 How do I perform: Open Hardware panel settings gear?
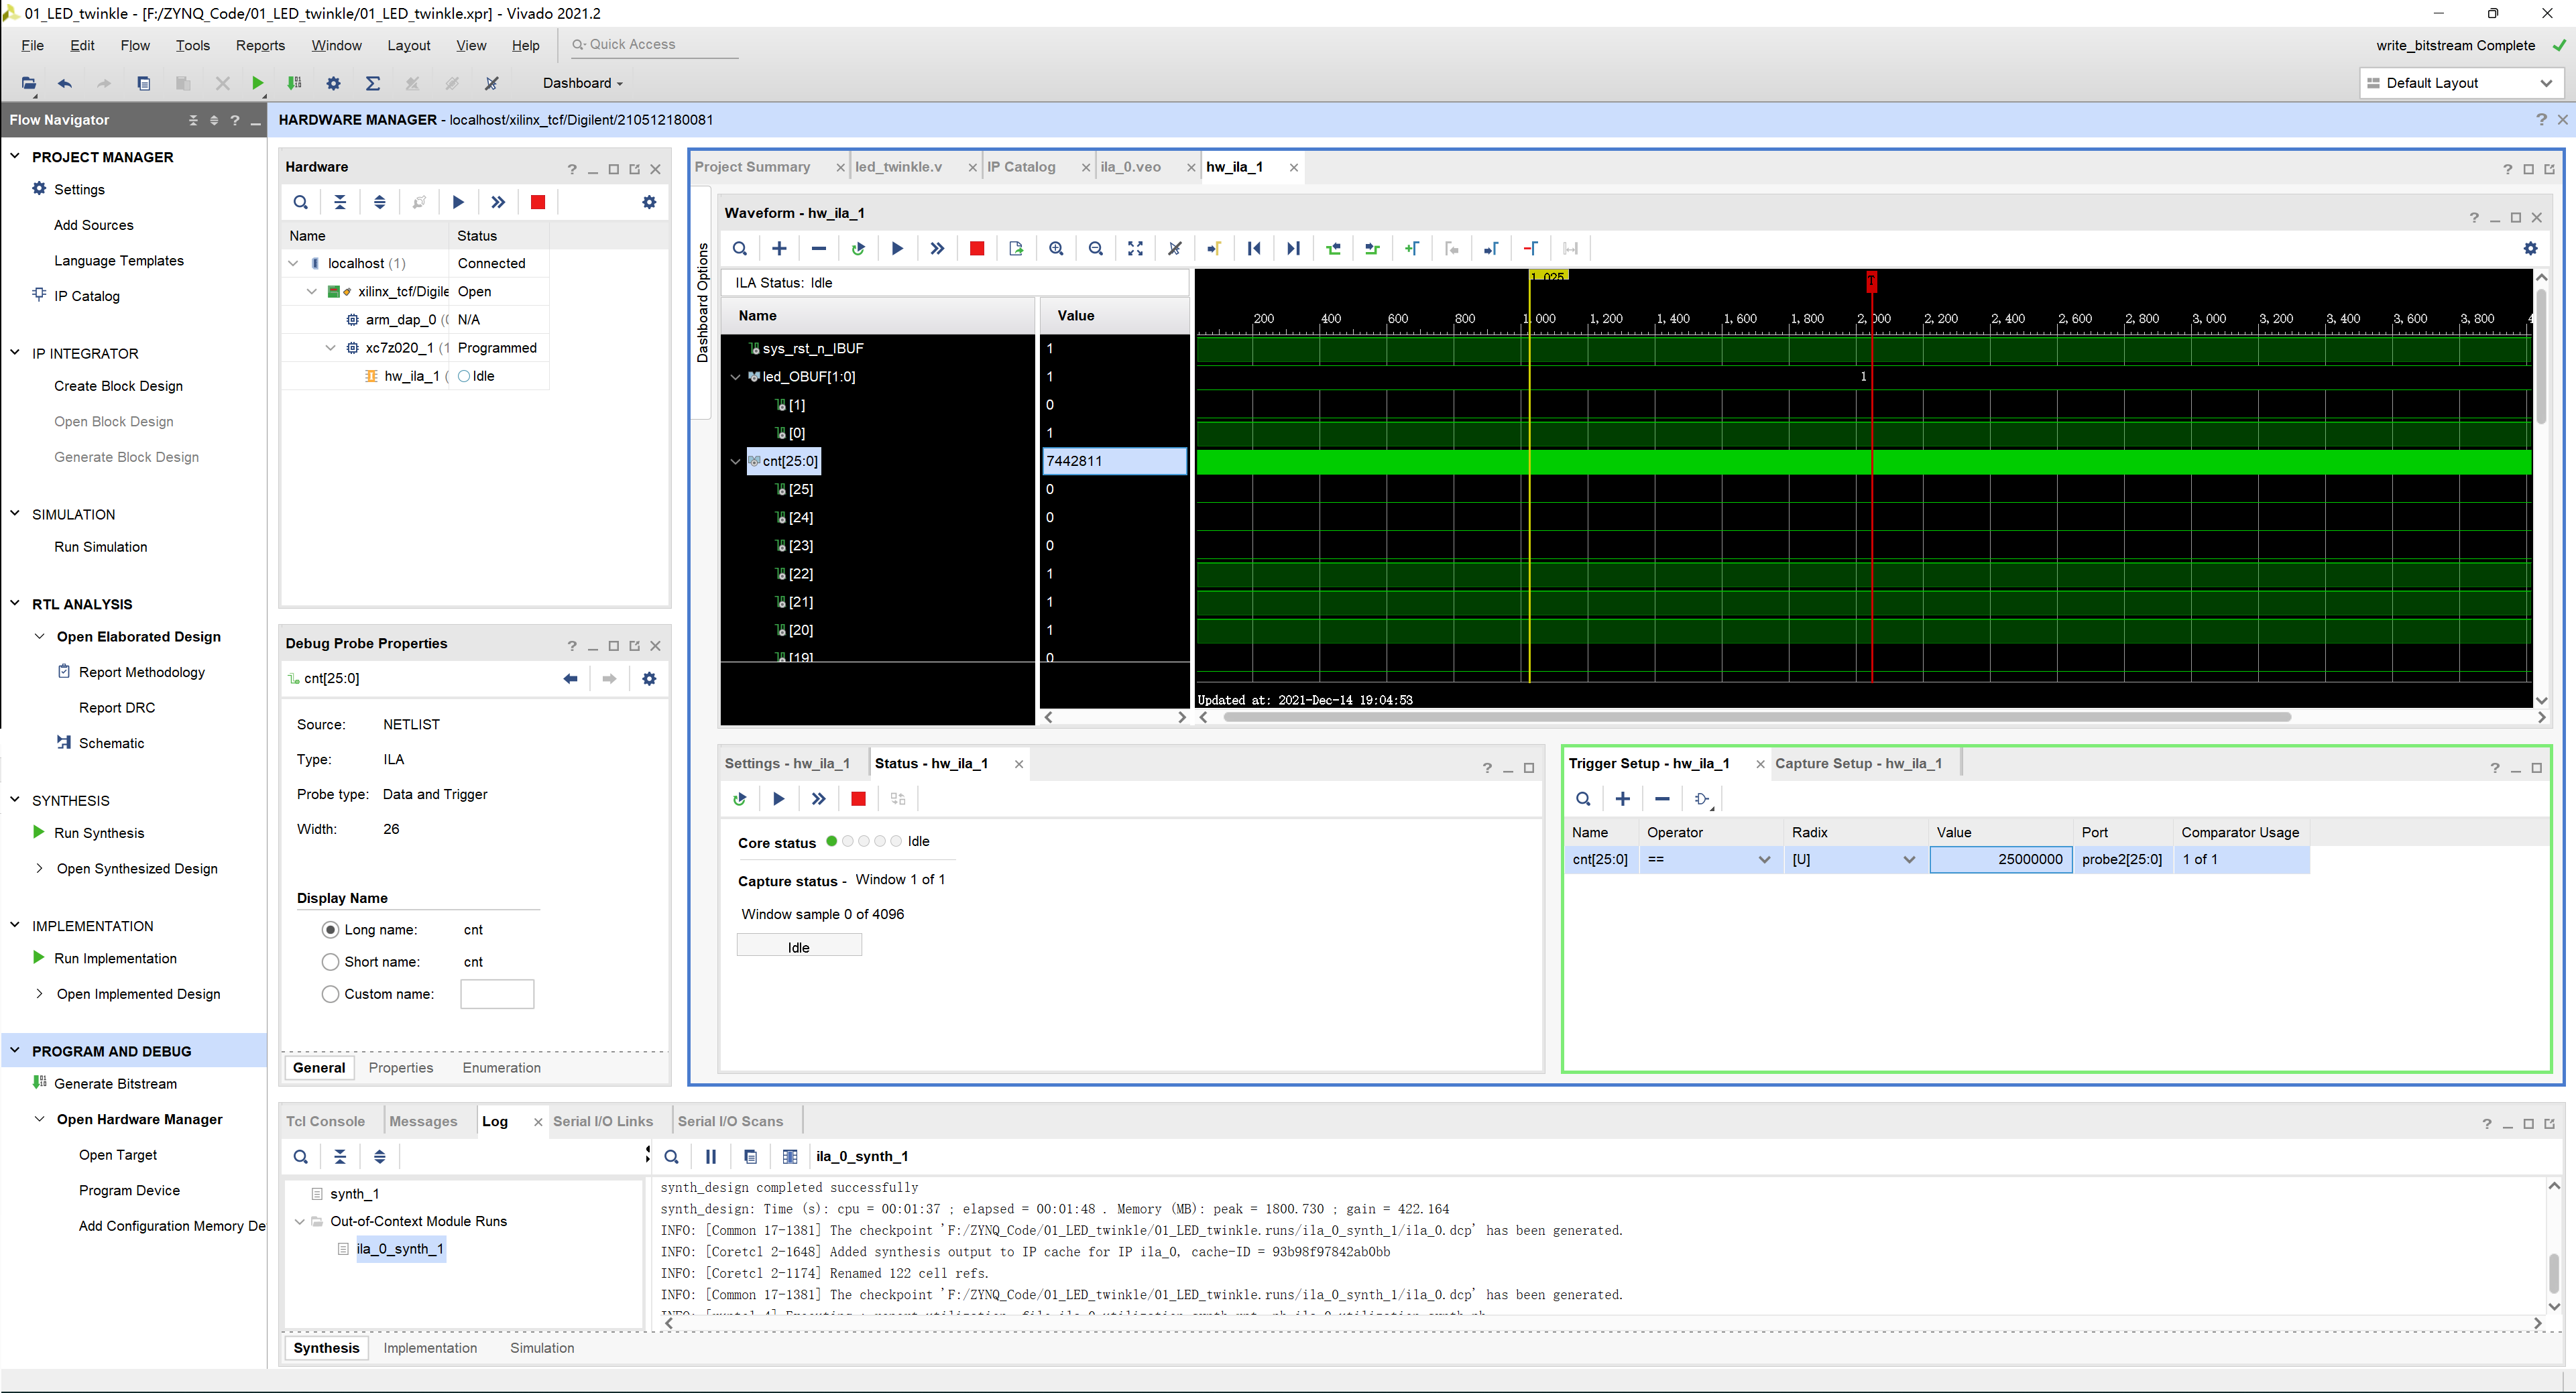pyautogui.click(x=649, y=202)
